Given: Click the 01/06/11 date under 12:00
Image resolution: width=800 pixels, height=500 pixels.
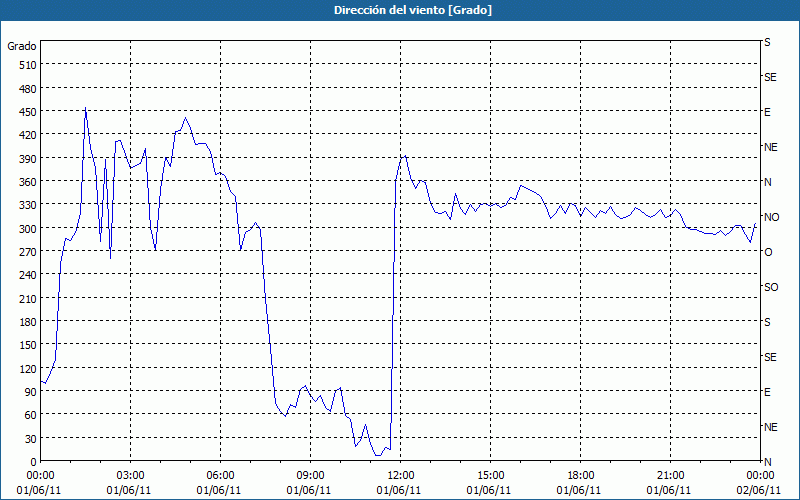Looking at the screenshot, I should point(399,490).
